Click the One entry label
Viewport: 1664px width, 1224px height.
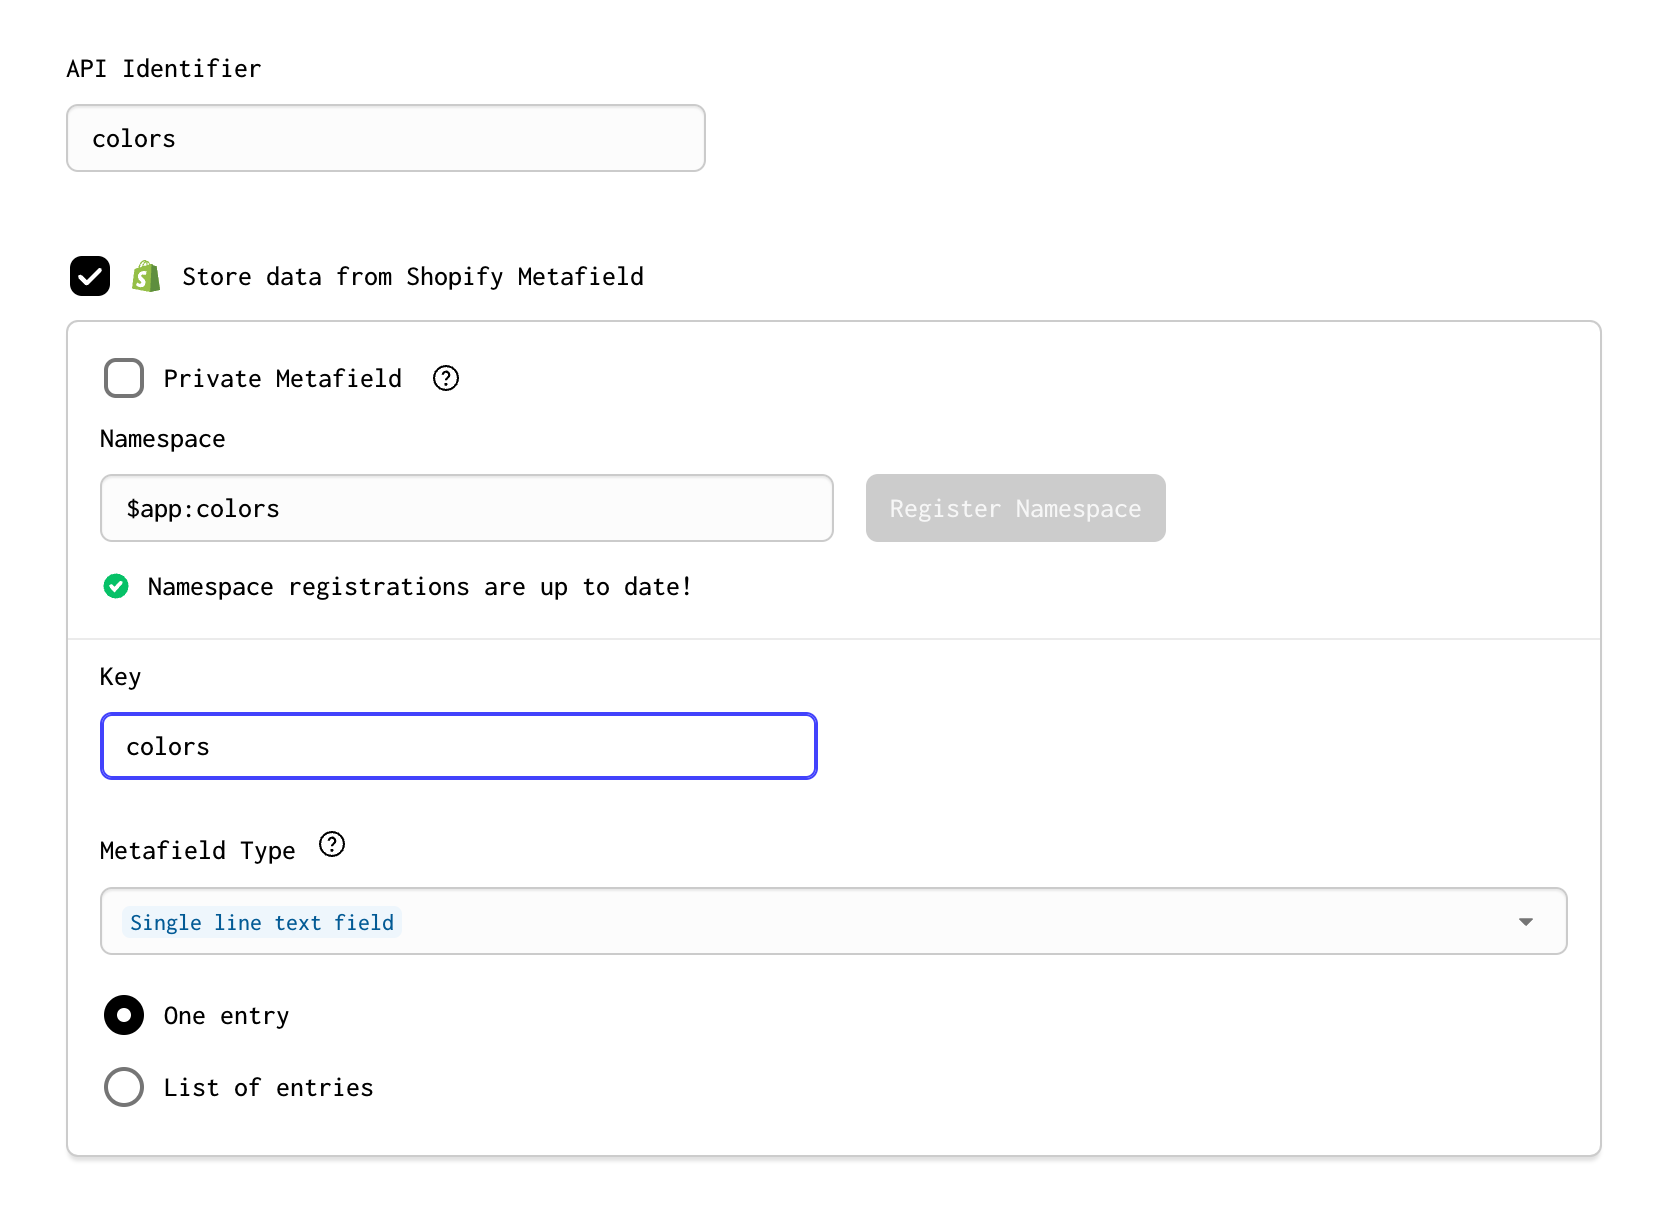tap(227, 1016)
